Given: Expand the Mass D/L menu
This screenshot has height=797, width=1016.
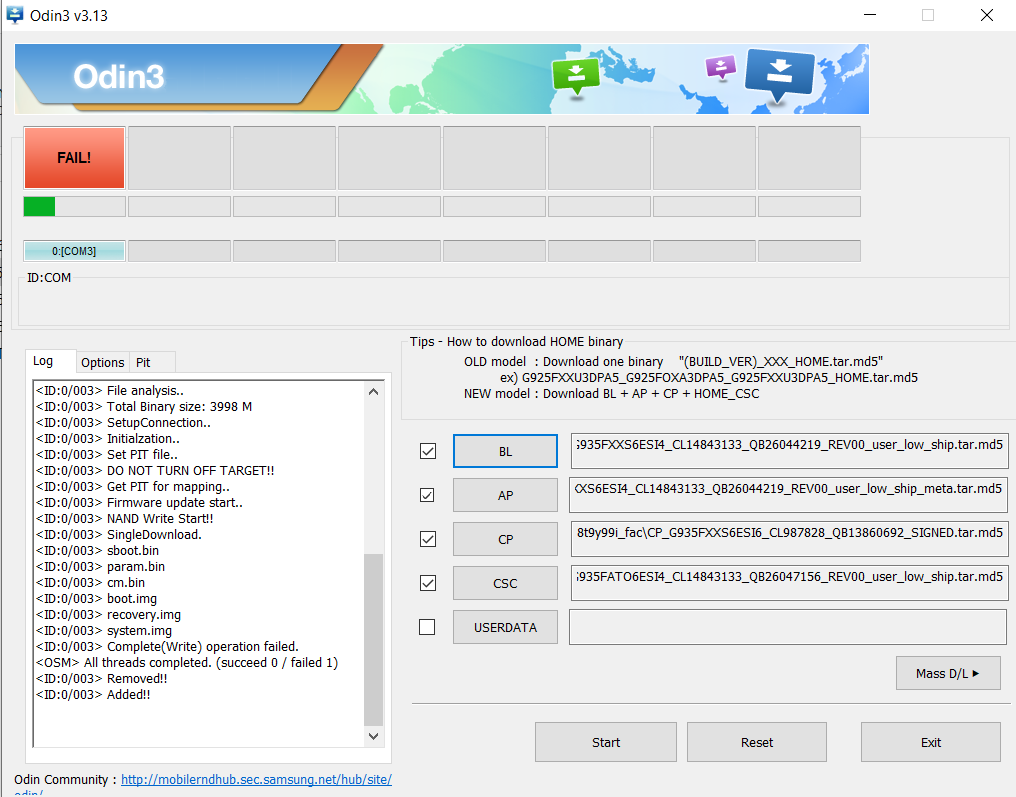Looking at the screenshot, I should 948,673.
